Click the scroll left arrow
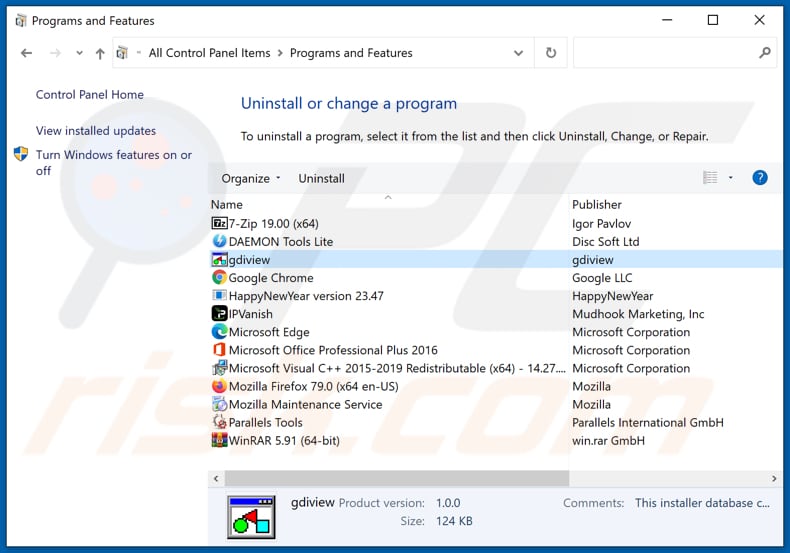 point(216,478)
